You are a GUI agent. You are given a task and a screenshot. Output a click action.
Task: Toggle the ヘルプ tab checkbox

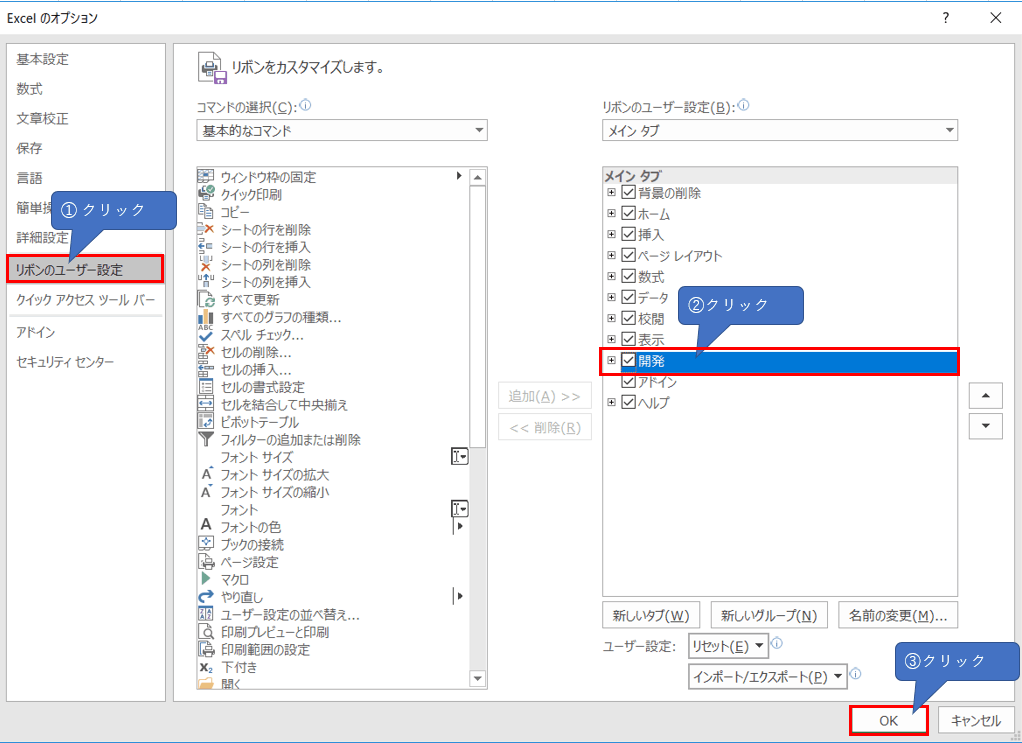628,402
